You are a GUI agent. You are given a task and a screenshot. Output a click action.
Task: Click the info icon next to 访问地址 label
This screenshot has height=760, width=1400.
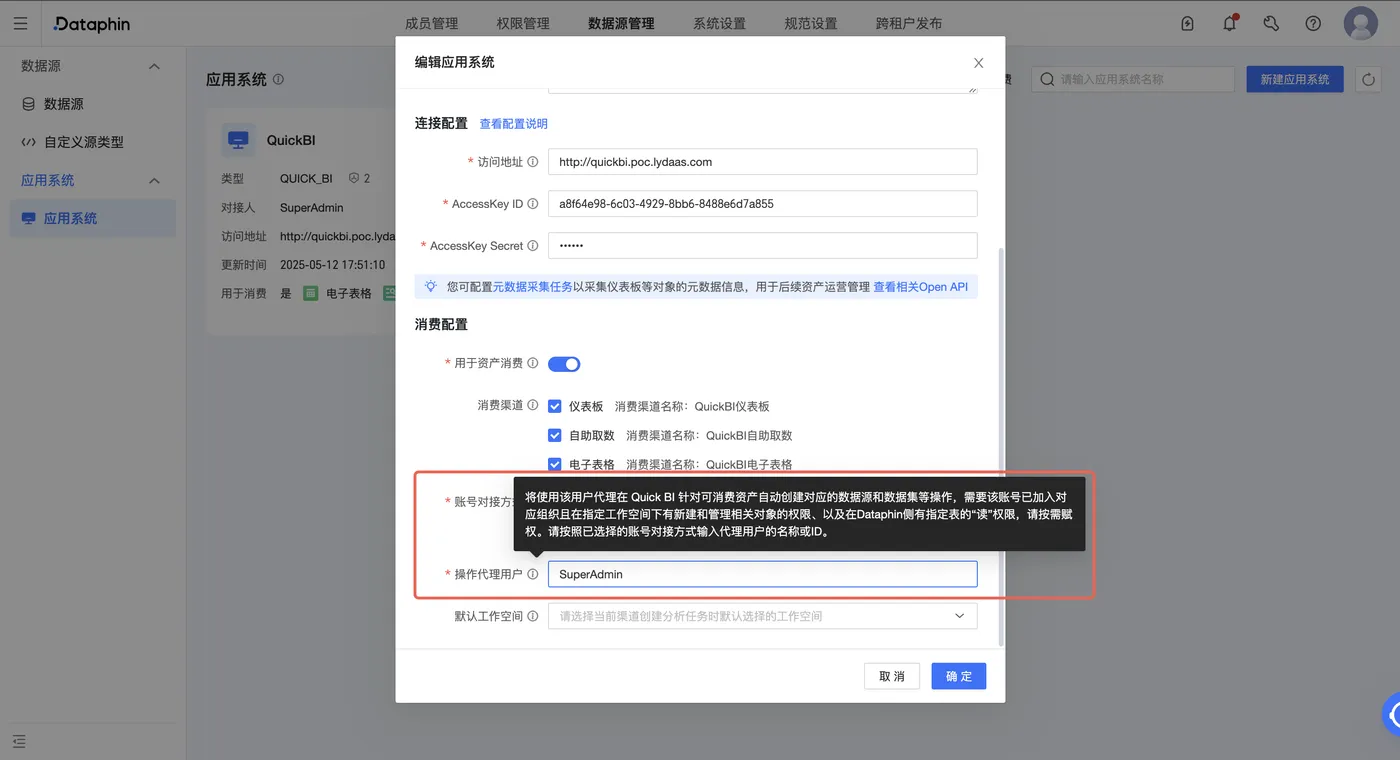tap(532, 162)
